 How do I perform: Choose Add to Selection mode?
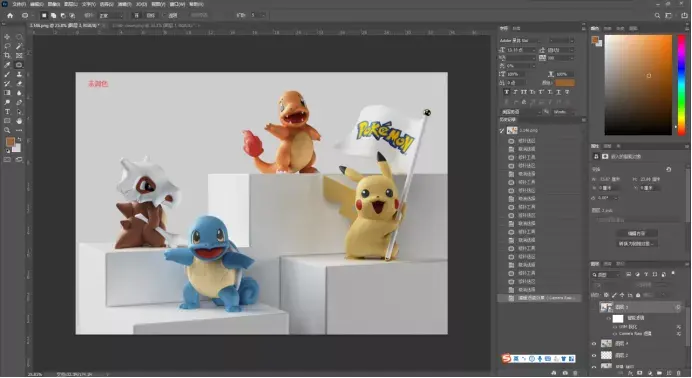click(x=53, y=15)
